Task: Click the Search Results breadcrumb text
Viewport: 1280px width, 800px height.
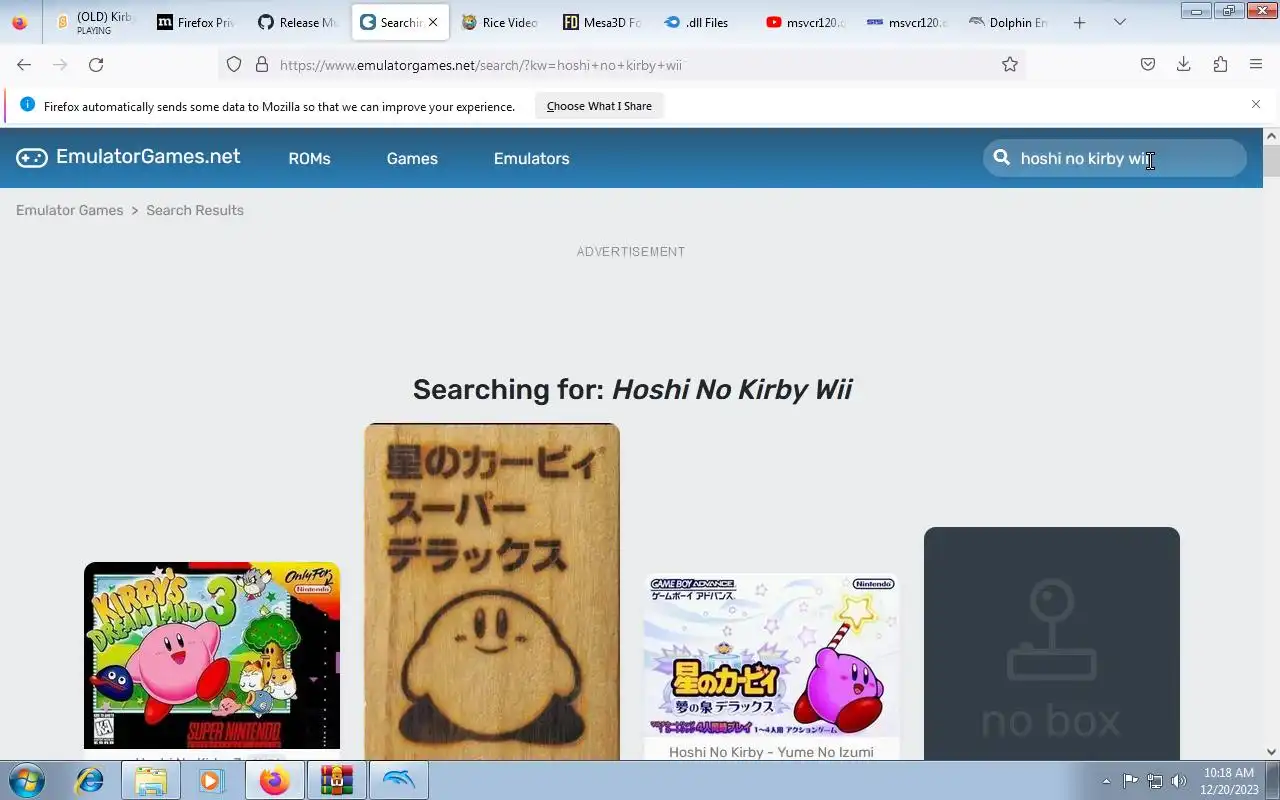Action: [195, 210]
